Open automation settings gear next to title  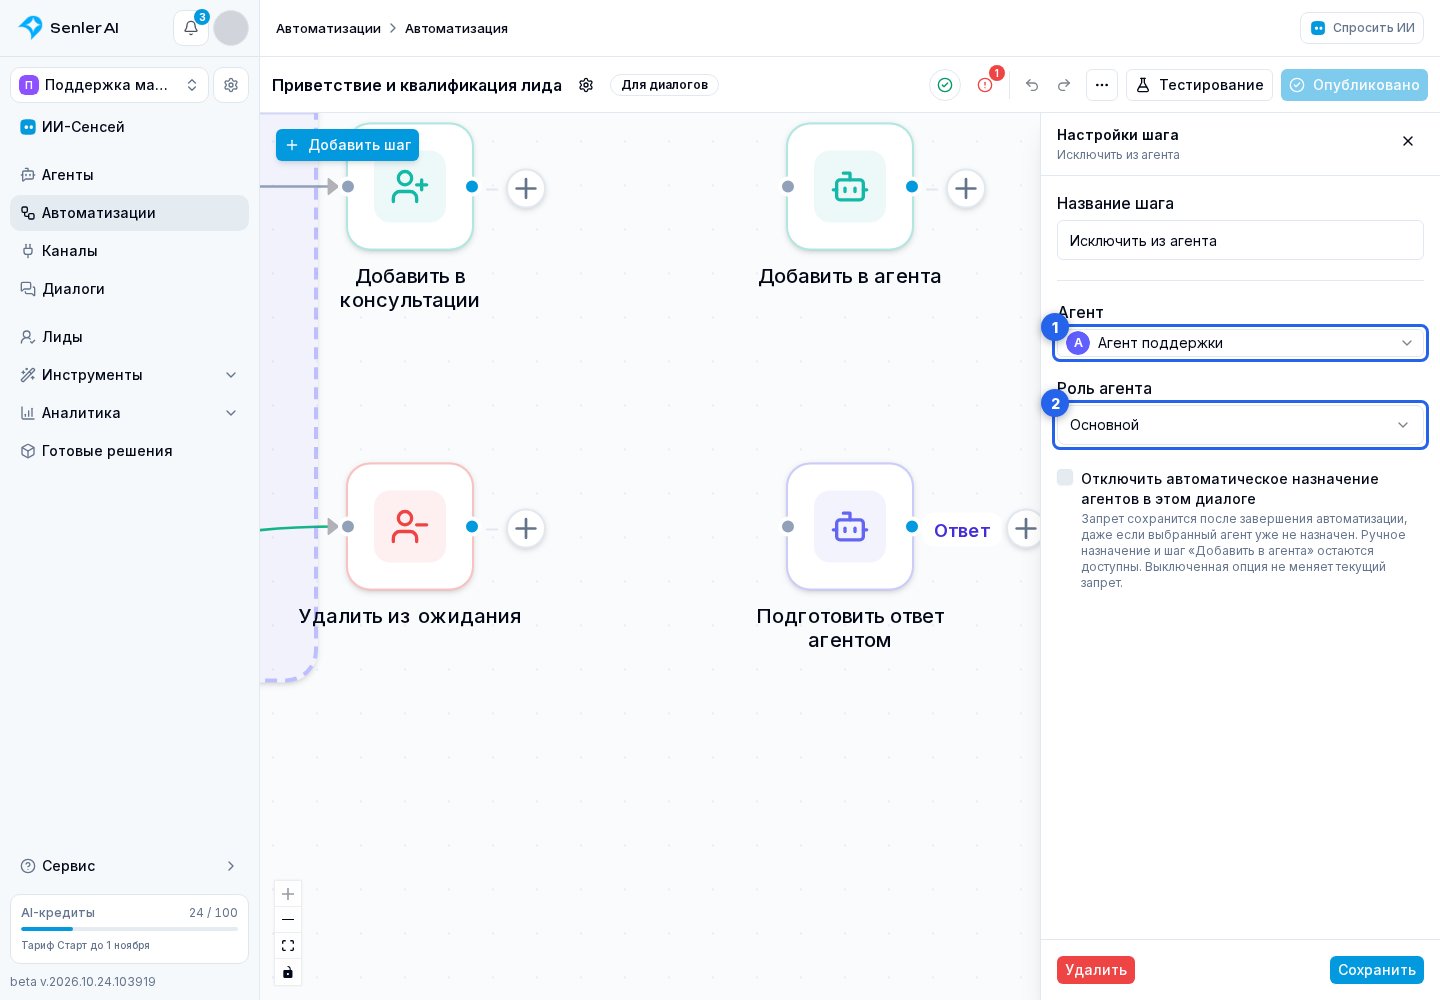[586, 85]
